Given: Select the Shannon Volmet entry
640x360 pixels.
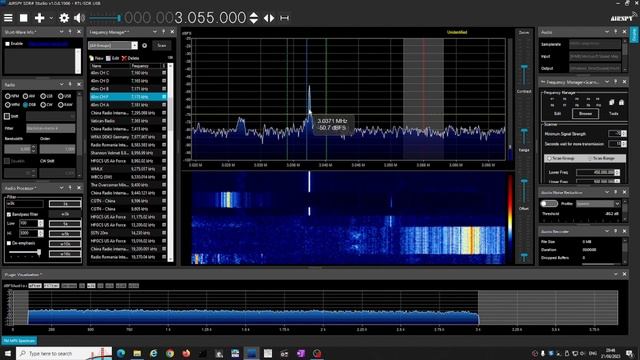Looking at the screenshot, I should pos(128,153).
